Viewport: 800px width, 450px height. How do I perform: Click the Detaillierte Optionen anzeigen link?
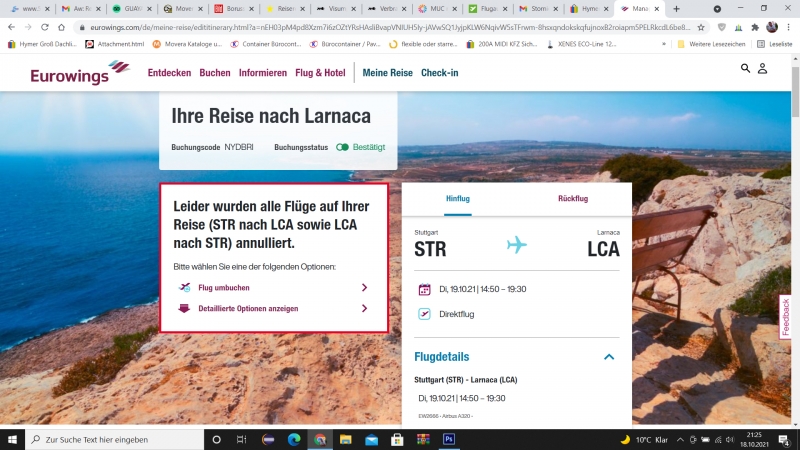pos(248,309)
